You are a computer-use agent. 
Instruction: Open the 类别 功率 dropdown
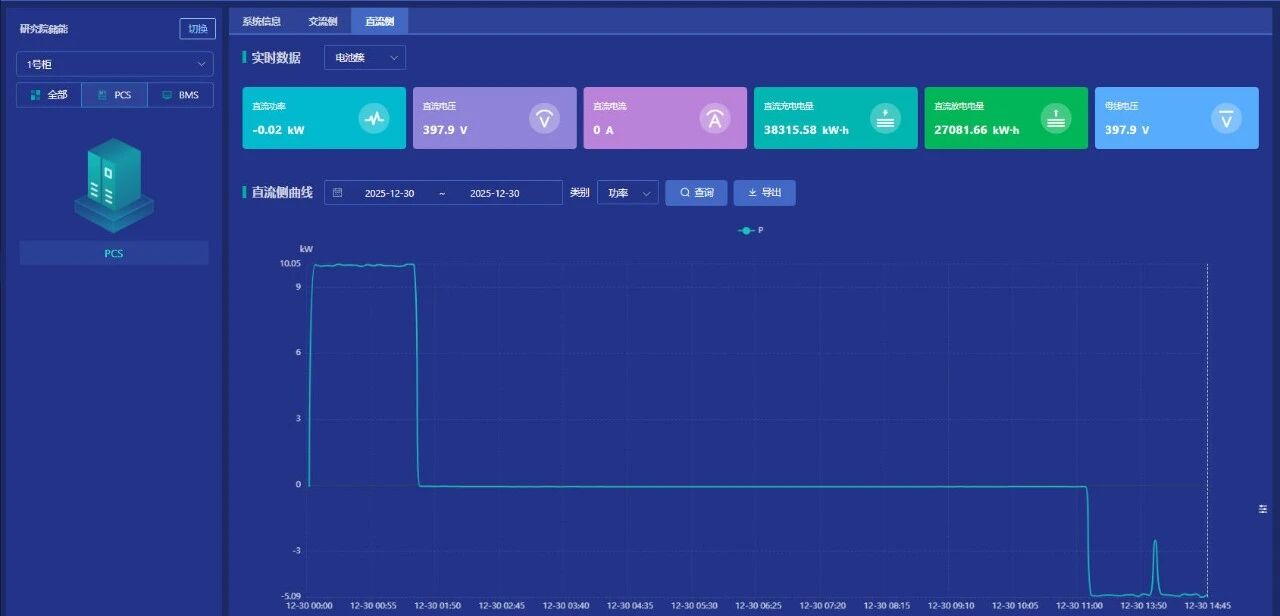pos(627,193)
